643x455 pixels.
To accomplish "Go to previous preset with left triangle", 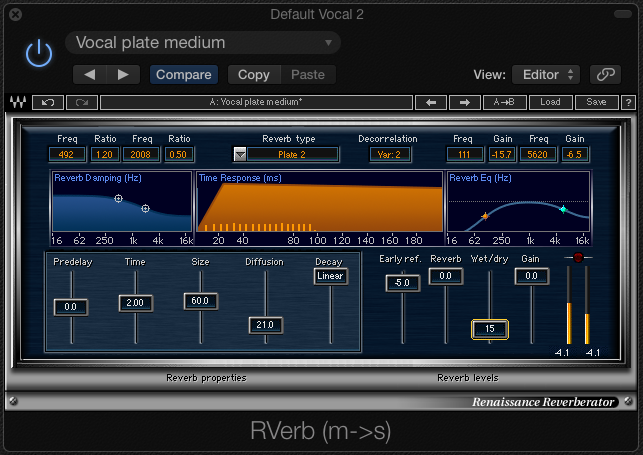I will point(89,75).
